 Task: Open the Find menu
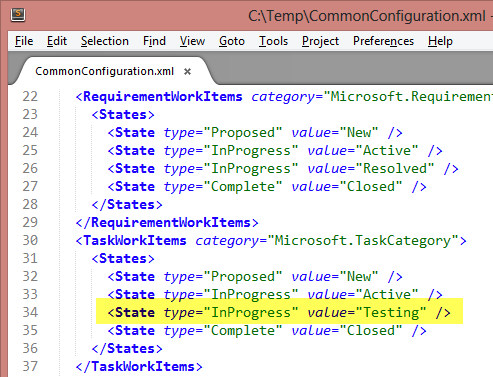(154, 41)
